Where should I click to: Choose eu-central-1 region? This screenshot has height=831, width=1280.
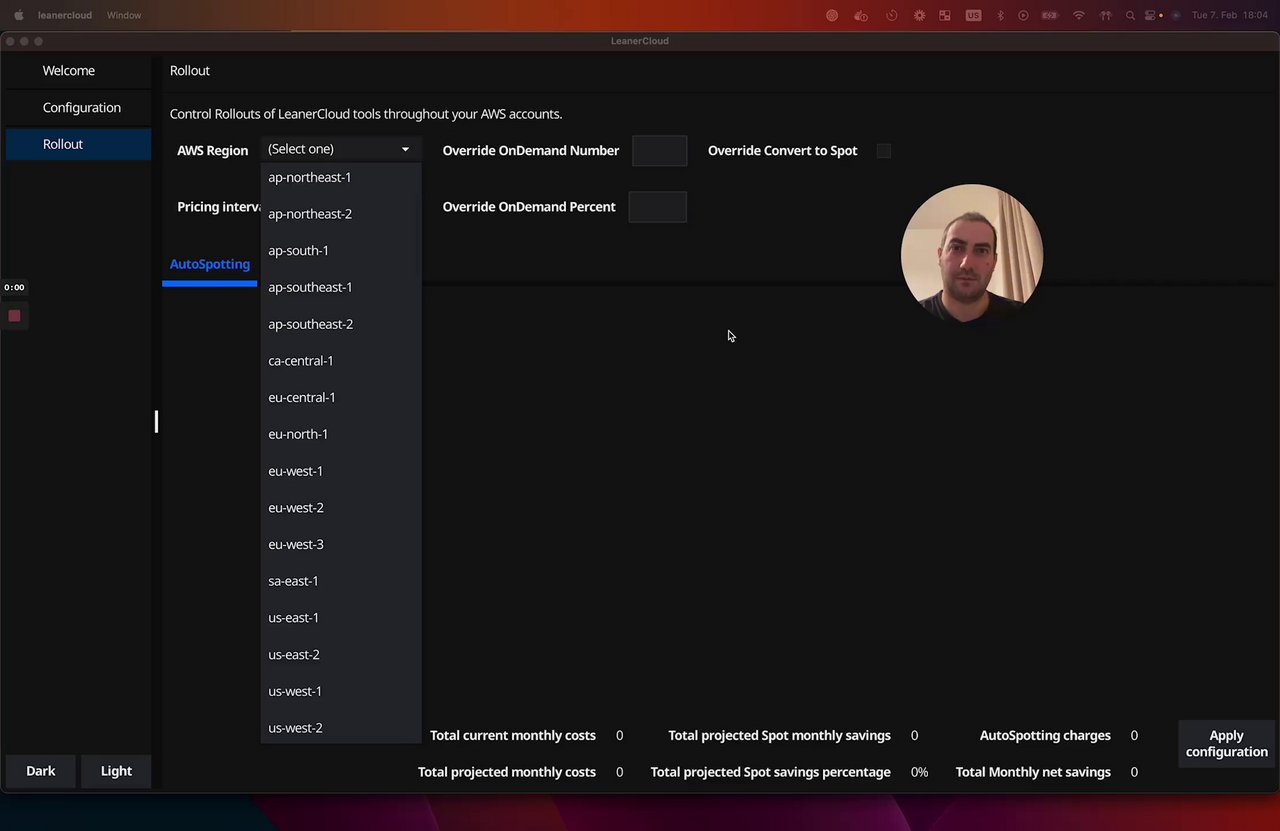[341, 397]
